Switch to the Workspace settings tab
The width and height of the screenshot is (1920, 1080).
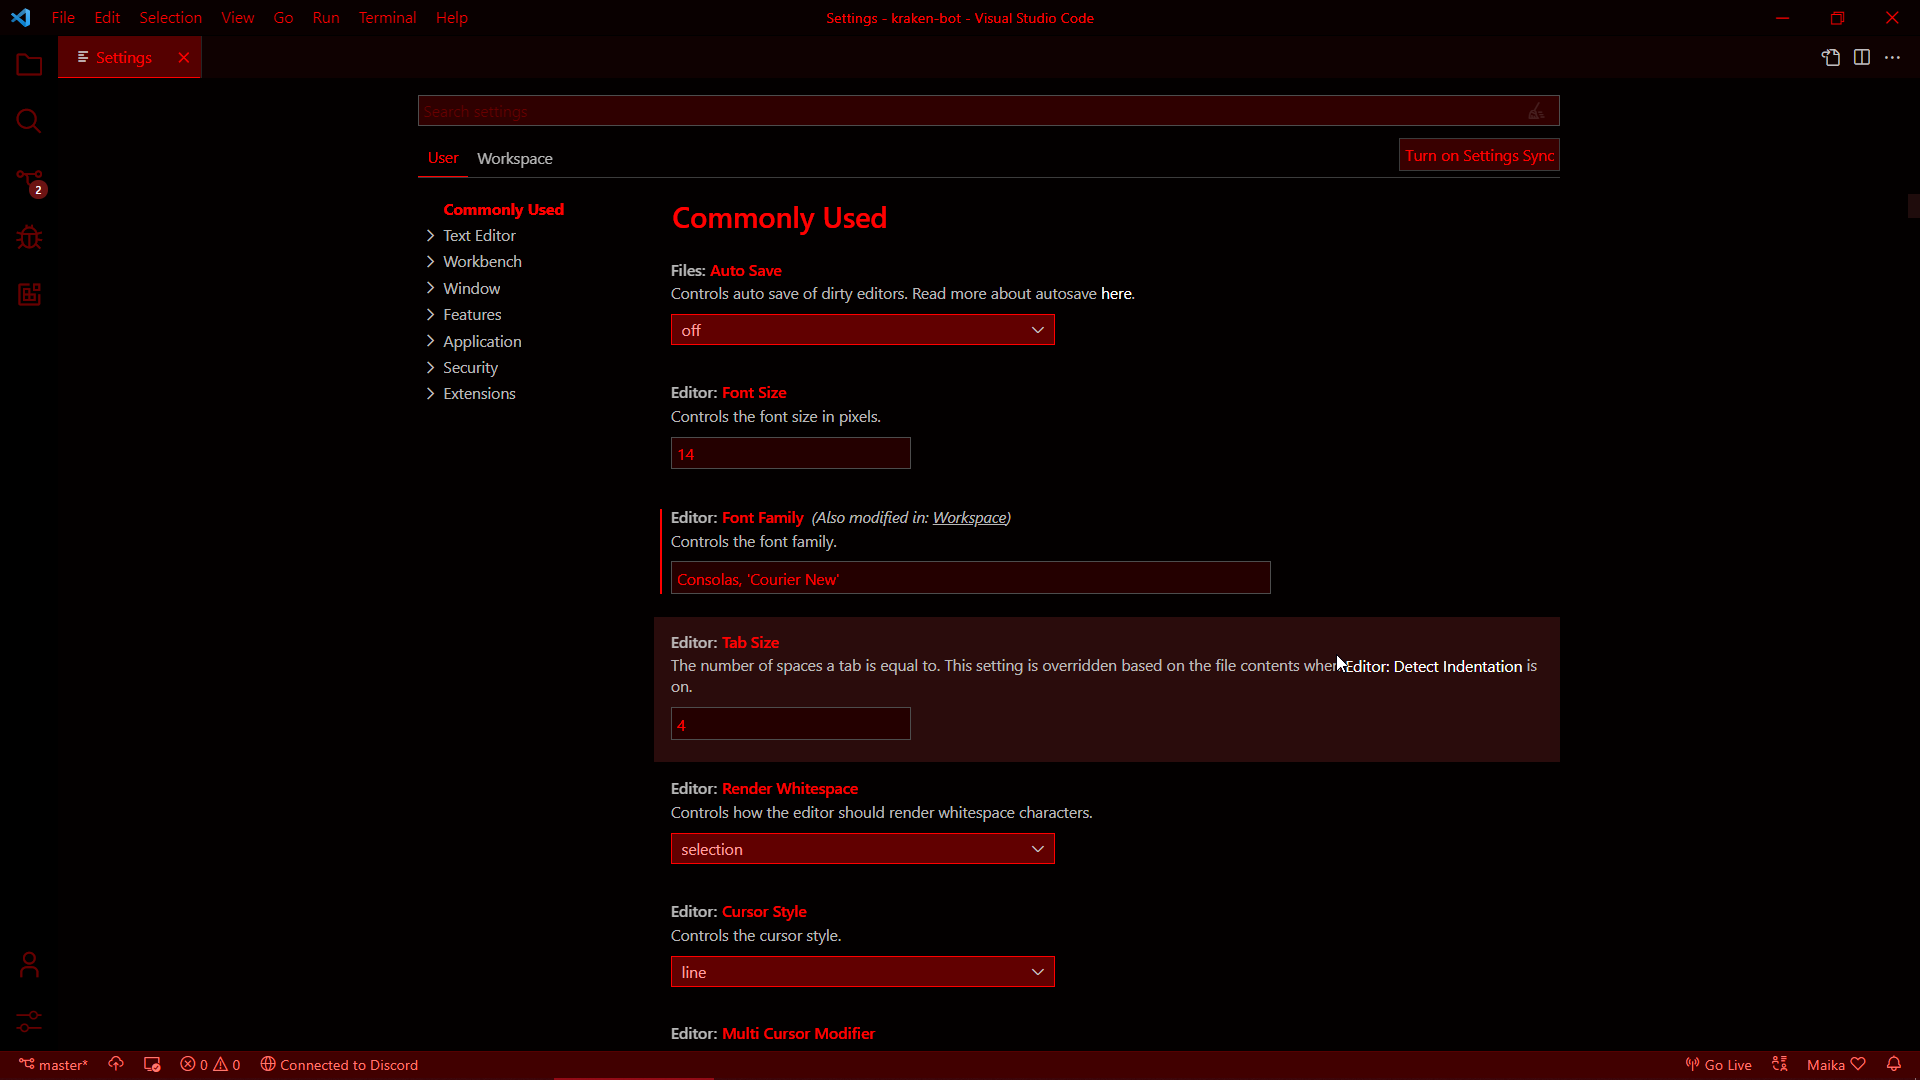click(514, 159)
